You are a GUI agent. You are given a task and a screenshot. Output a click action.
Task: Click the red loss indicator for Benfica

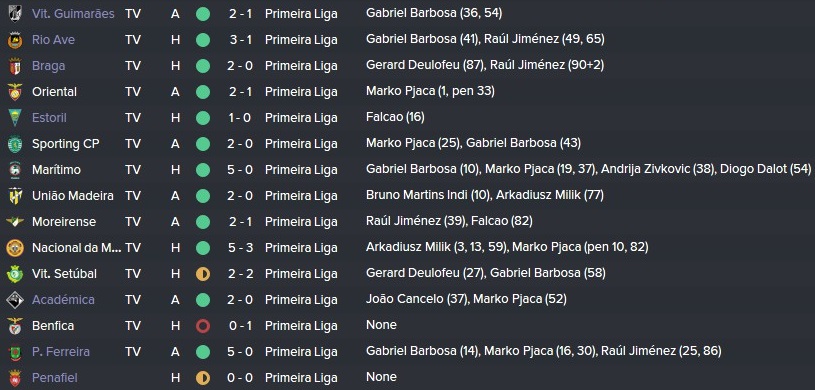pos(203,326)
